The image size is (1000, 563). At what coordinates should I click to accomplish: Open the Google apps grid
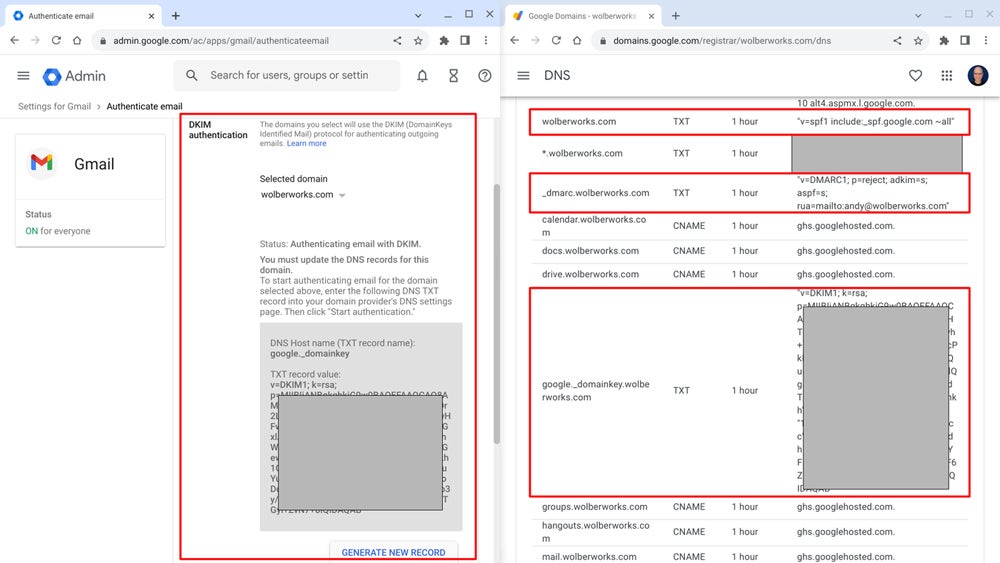click(x=946, y=76)
